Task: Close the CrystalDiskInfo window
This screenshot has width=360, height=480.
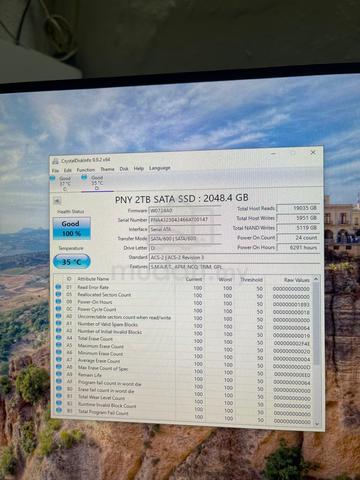Action: tap(313, 153)
